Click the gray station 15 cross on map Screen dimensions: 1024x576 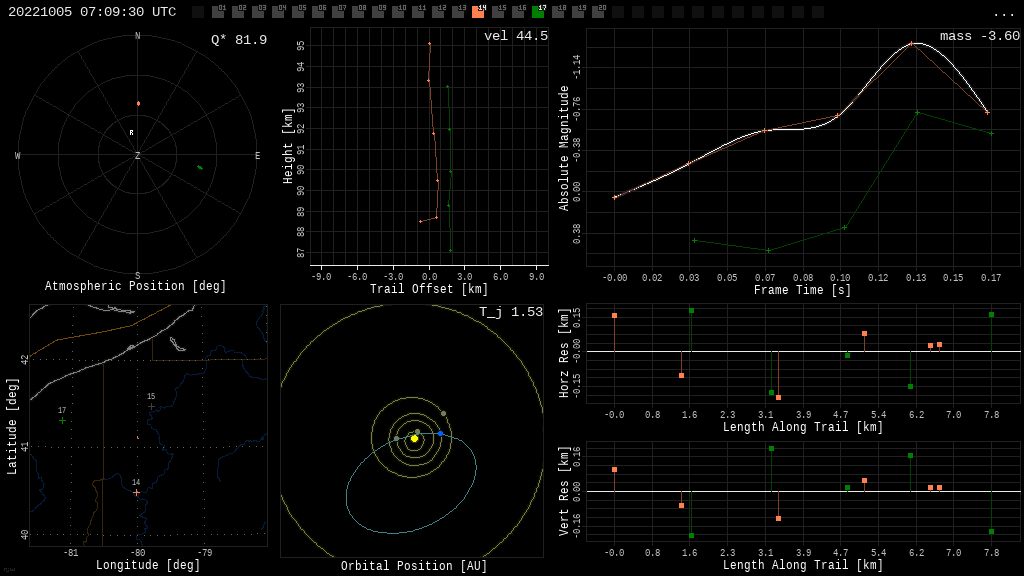click(x=151, y=406)
